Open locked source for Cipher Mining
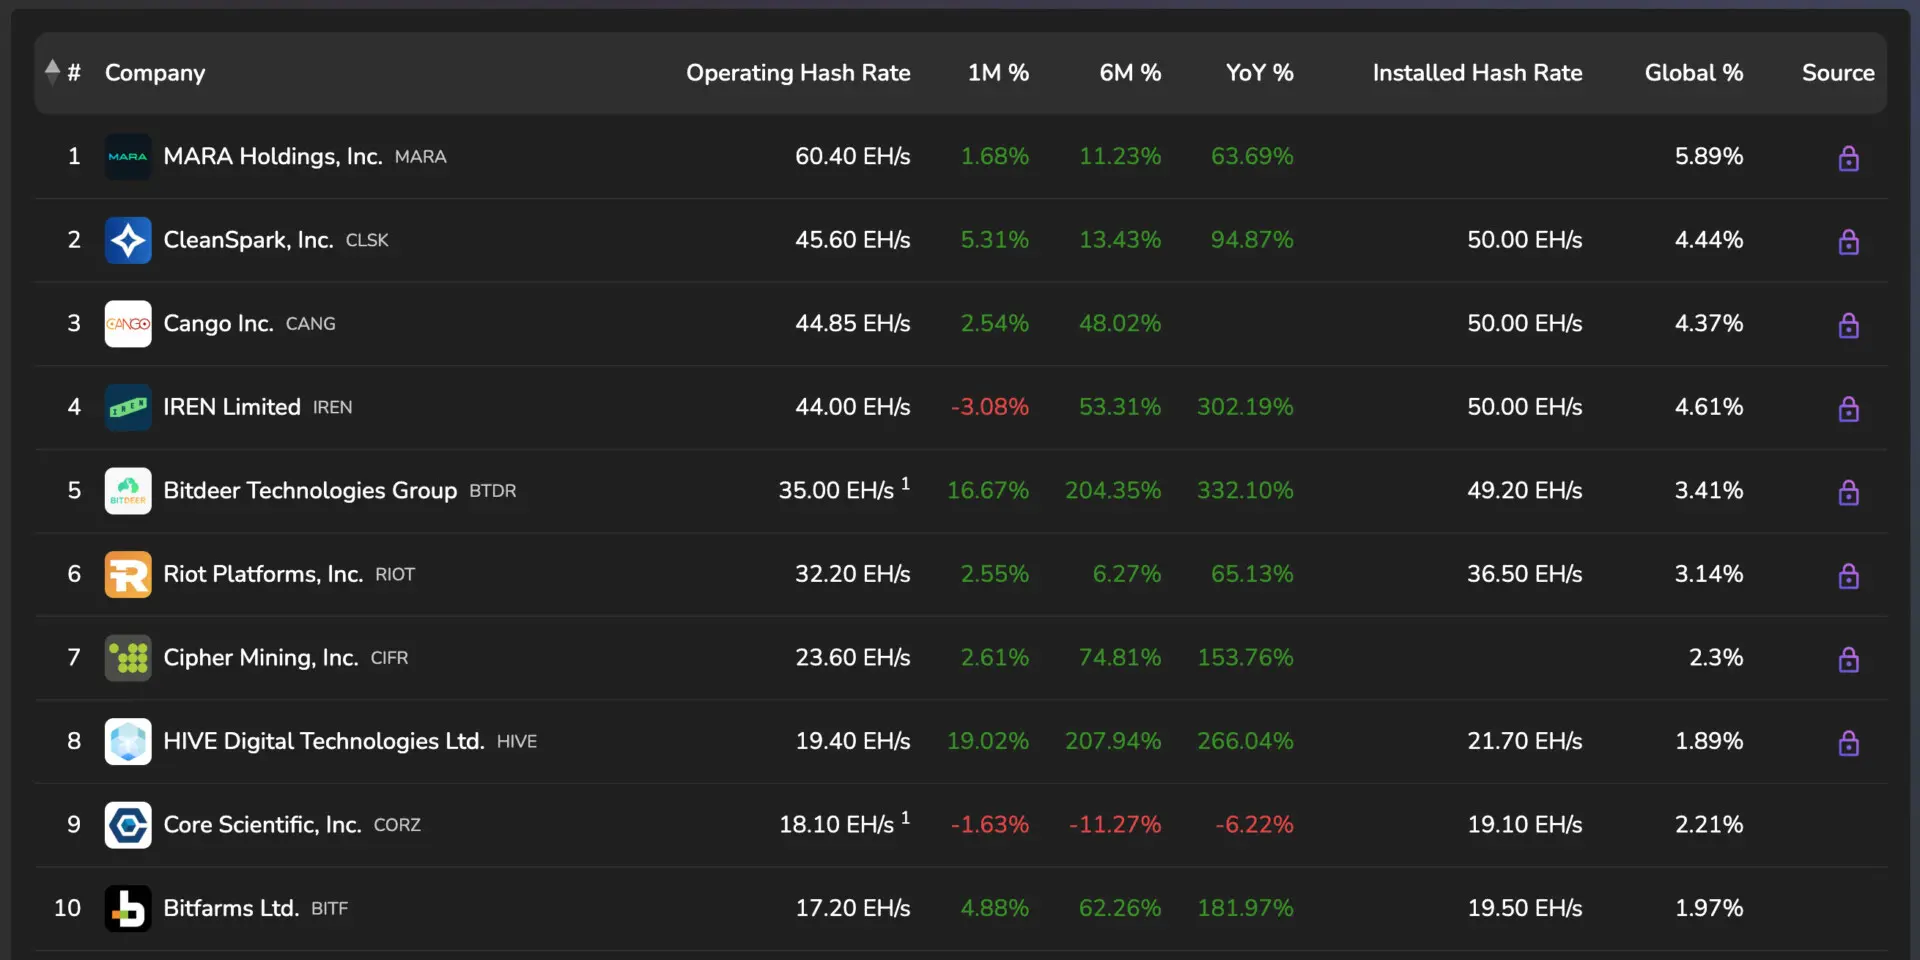Screen dimensions: 1920x960 point(1848,659)
